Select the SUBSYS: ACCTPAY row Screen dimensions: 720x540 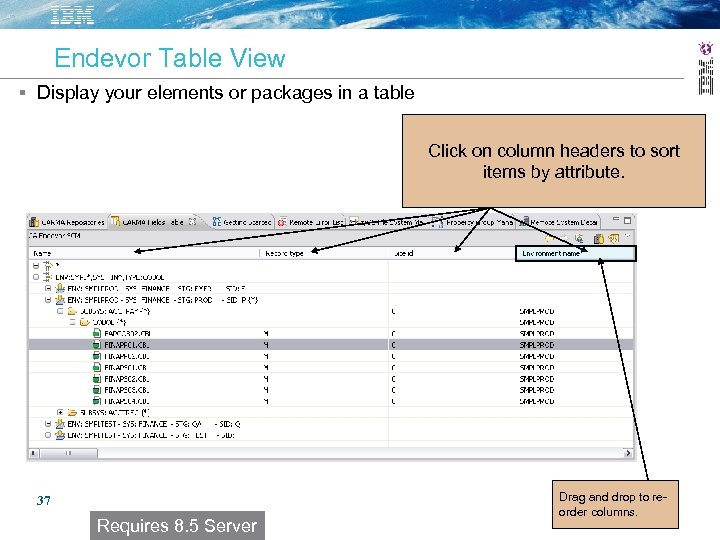(x=115, y=311)
